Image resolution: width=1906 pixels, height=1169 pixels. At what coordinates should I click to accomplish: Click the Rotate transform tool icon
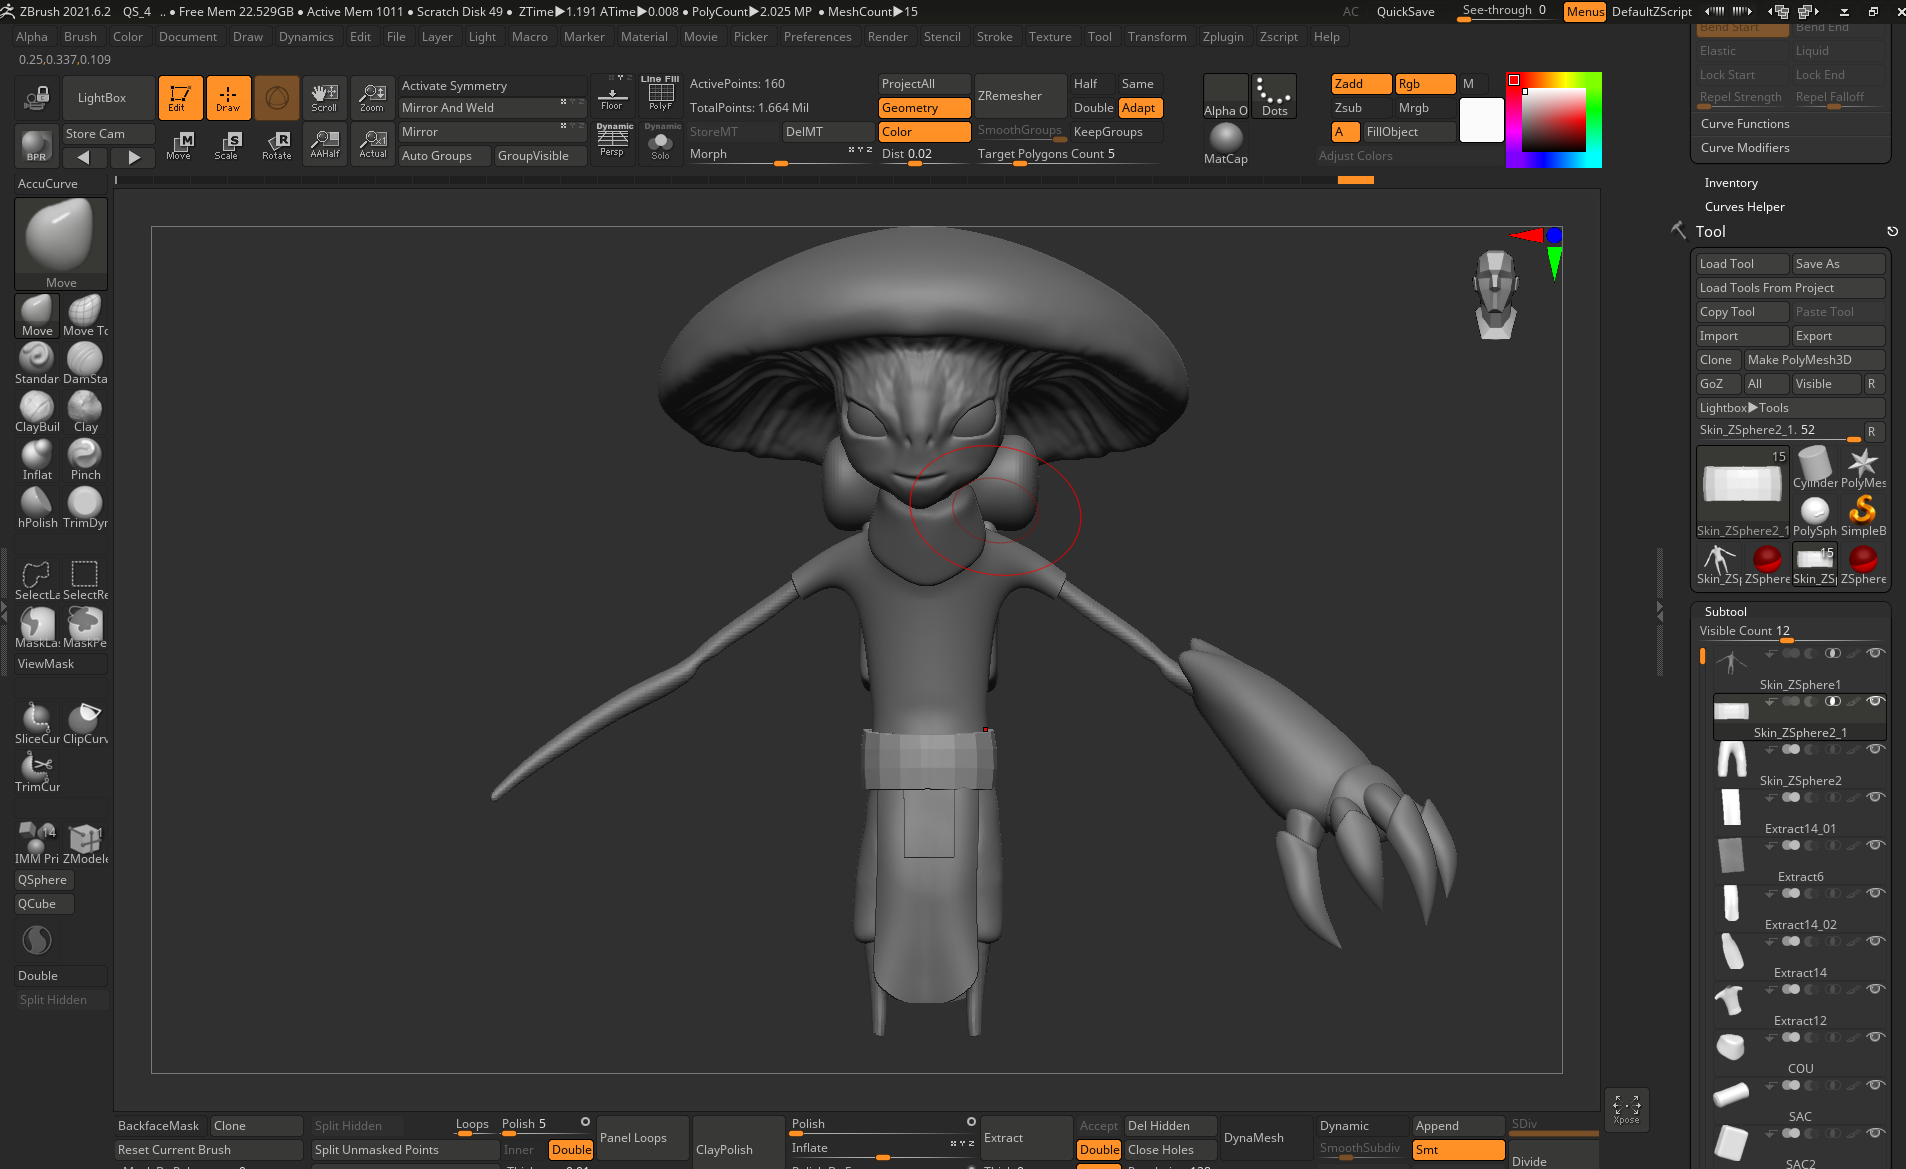pyautogui.click(x=277, y=145)
